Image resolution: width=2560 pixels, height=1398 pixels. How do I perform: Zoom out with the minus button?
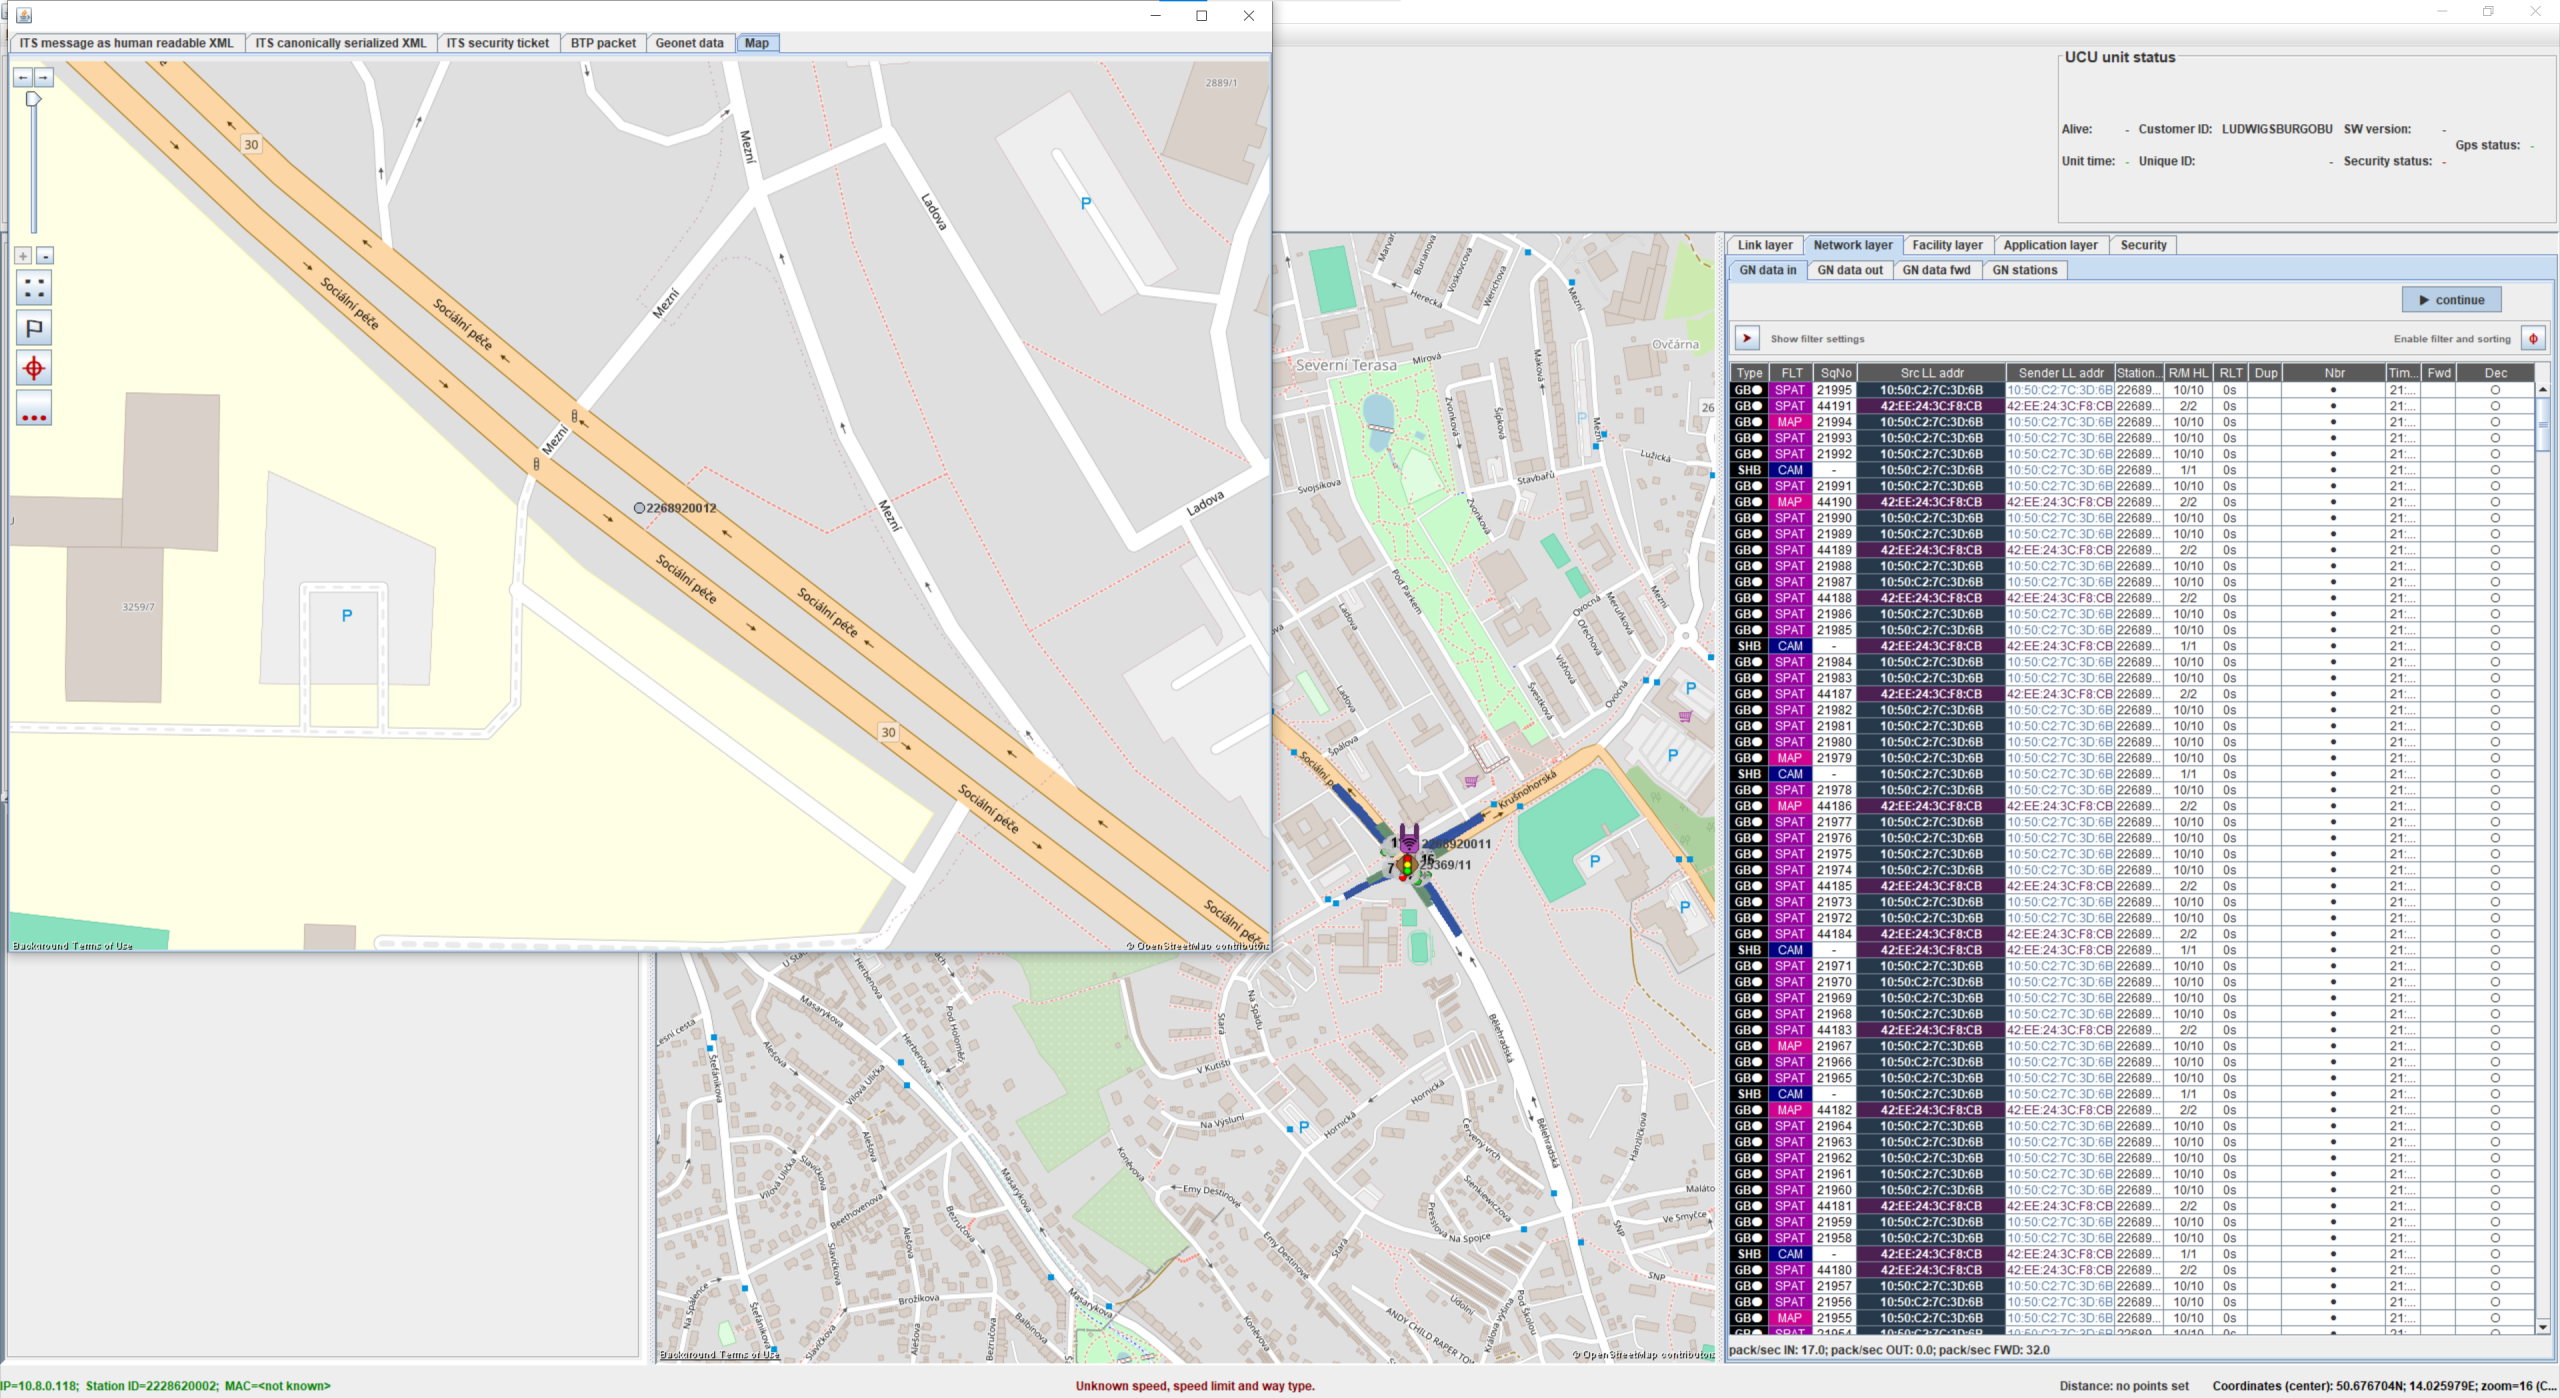pyautogui.click(x=44, y=256)
